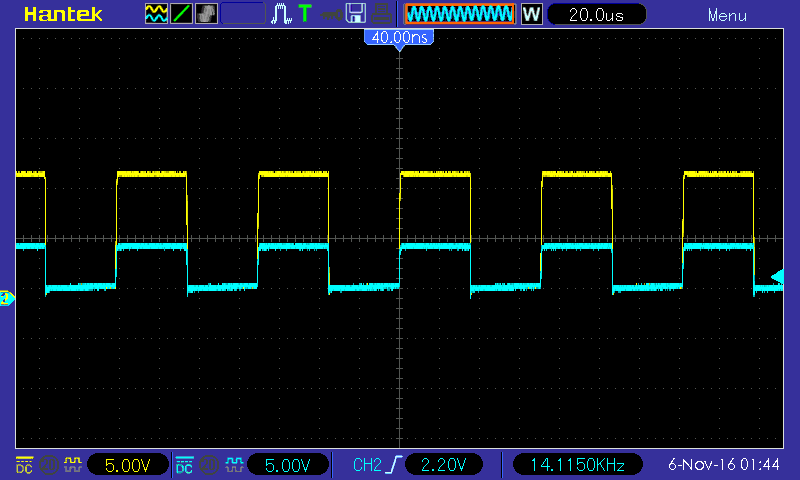This screenshot has width=800, height=480.
Task: Click the grayed printer icon
Action: click(381, 14)
